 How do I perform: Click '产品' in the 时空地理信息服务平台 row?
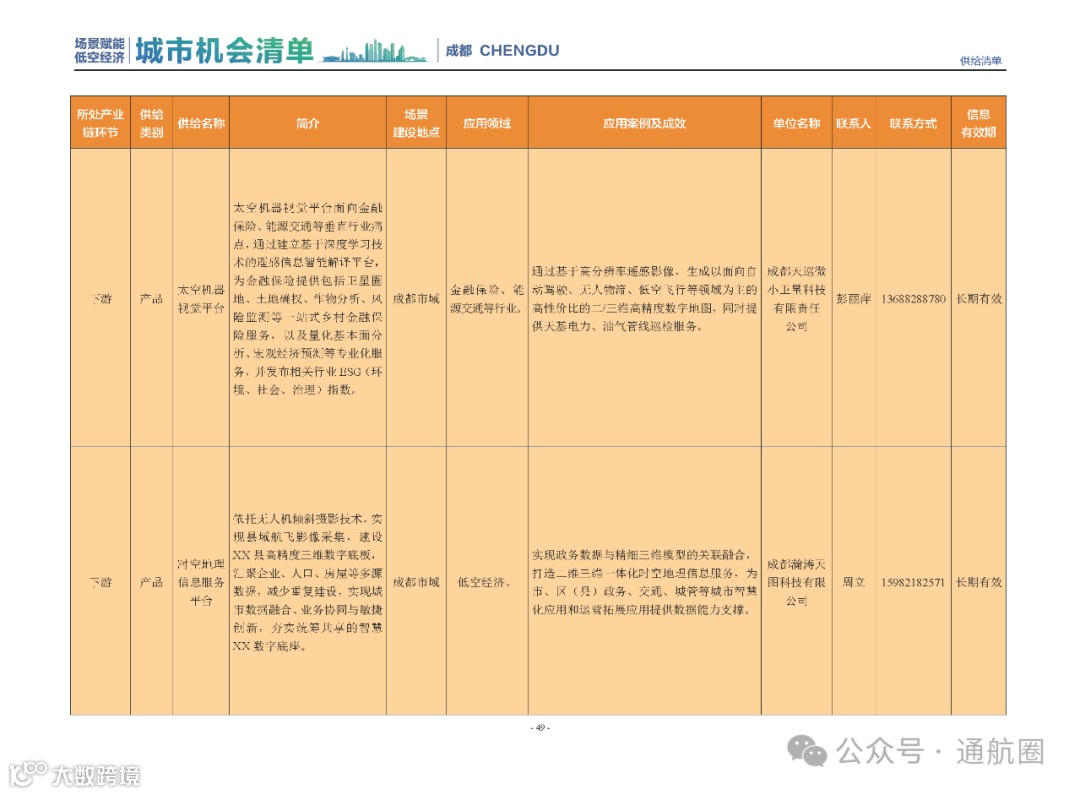(152, 582)
